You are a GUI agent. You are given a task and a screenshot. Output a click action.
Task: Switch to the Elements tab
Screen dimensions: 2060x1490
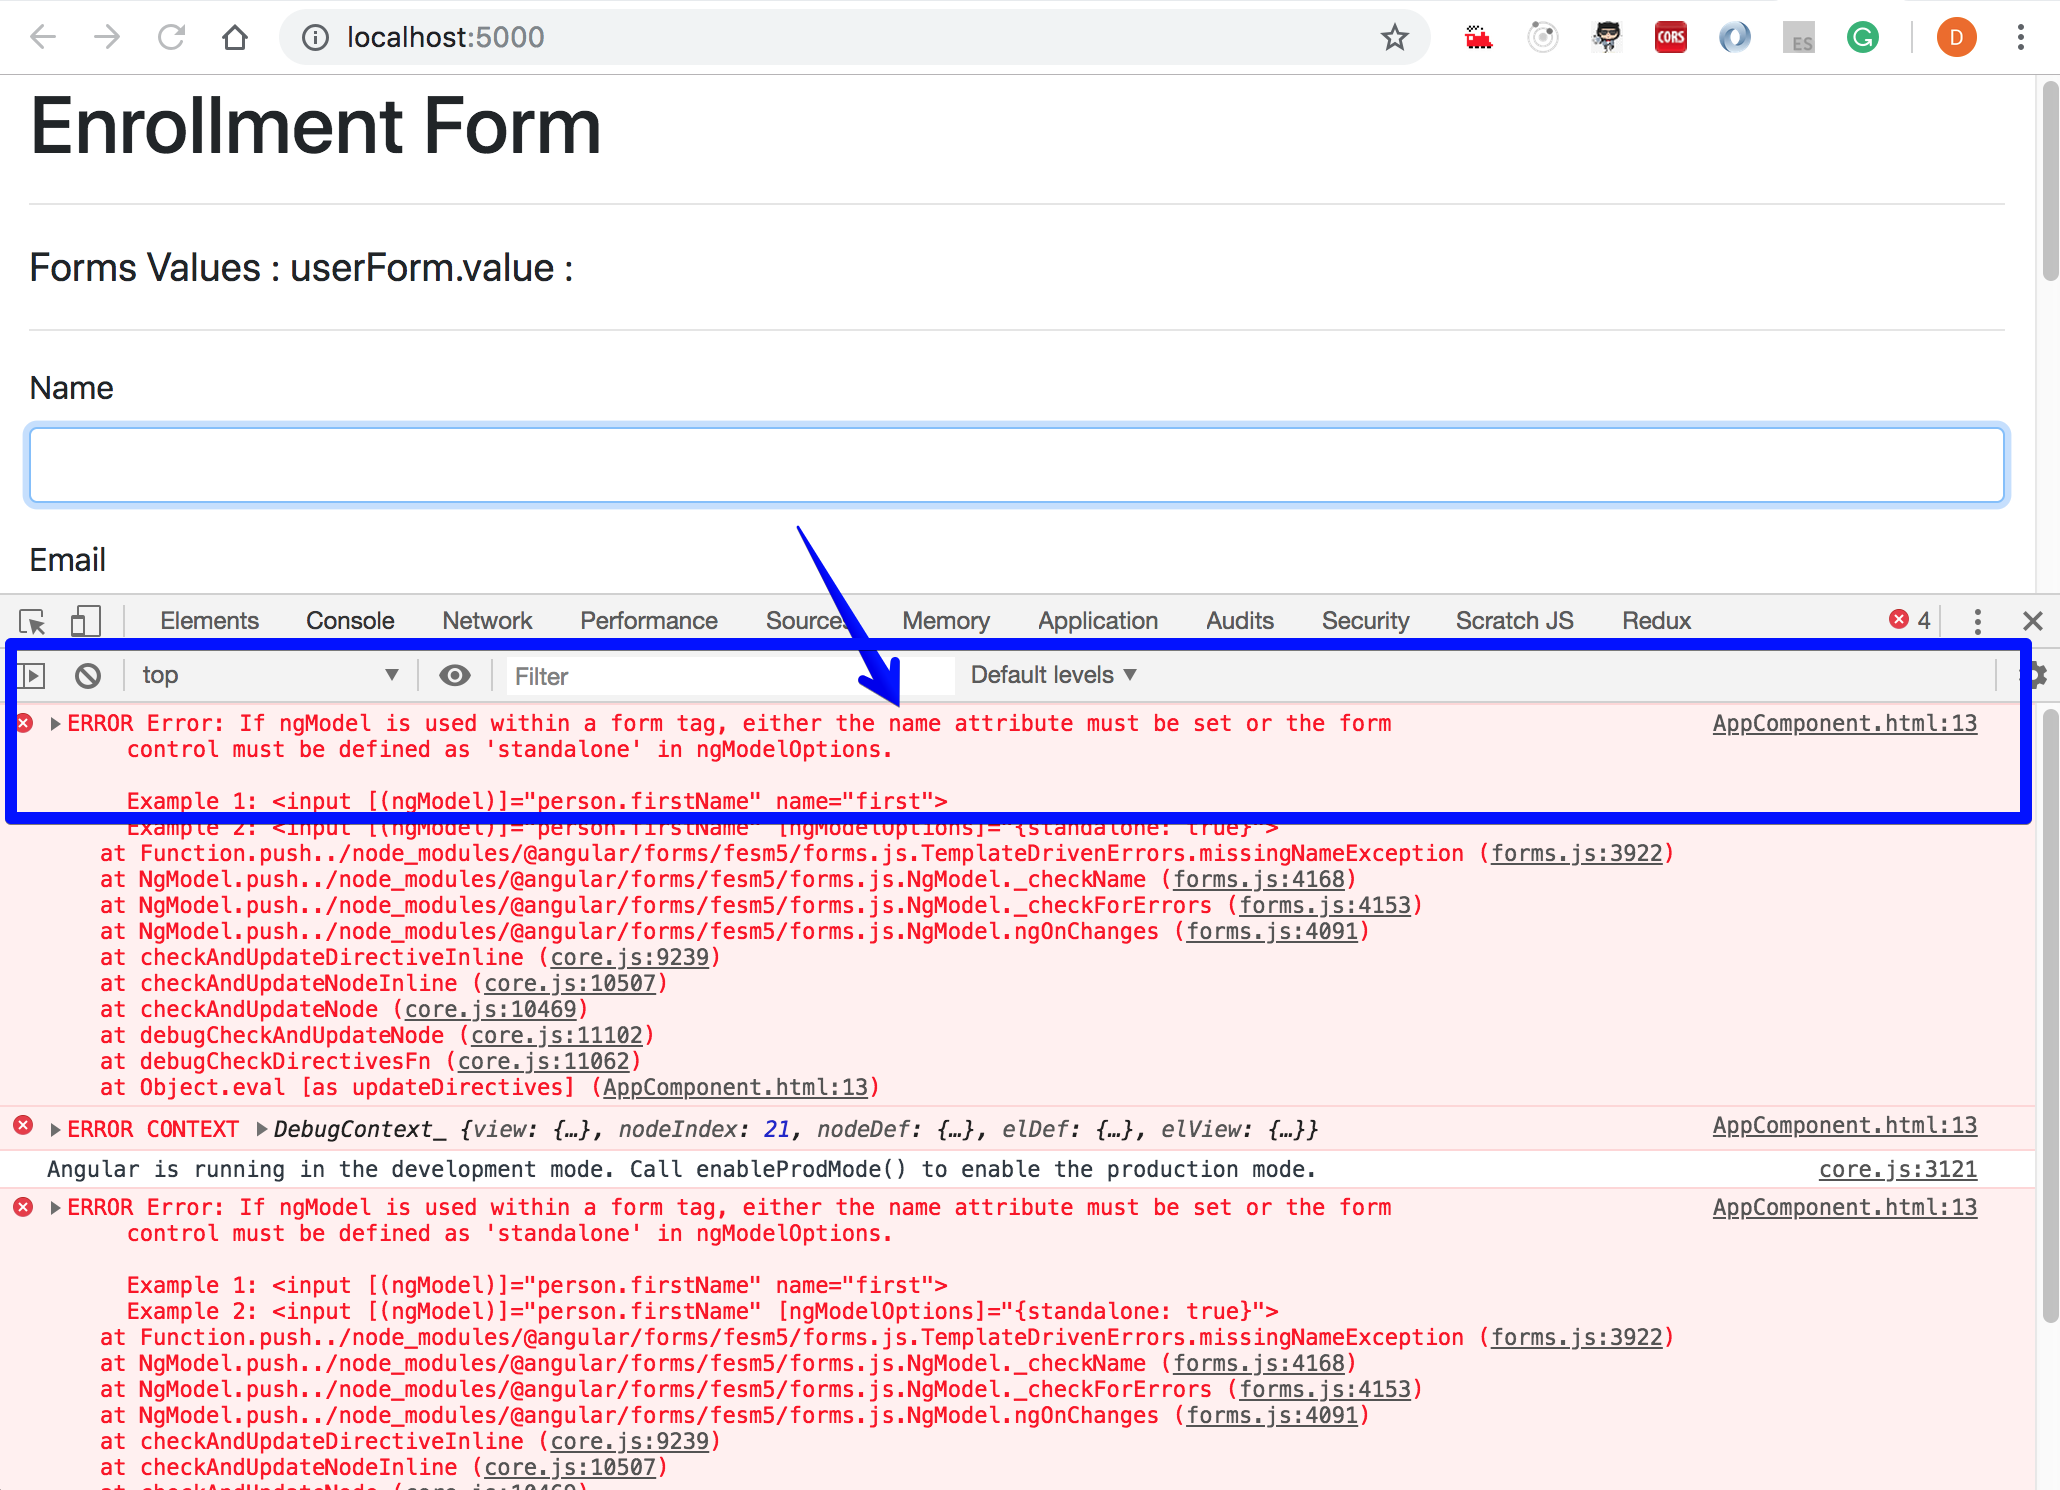(x=209, y=621)
